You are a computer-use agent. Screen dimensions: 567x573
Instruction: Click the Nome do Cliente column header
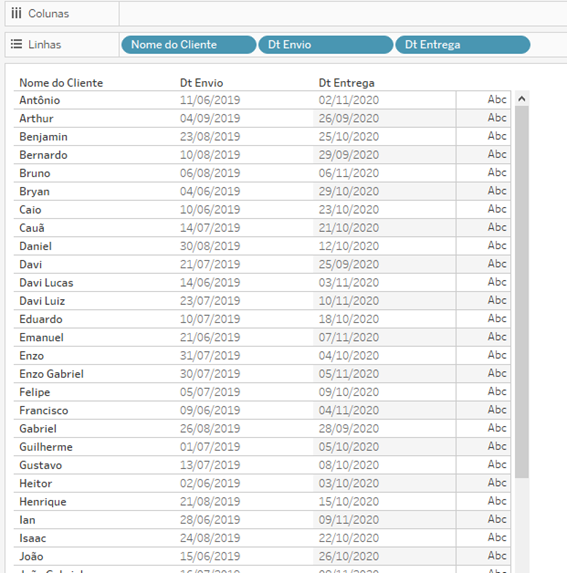(61, 83)
